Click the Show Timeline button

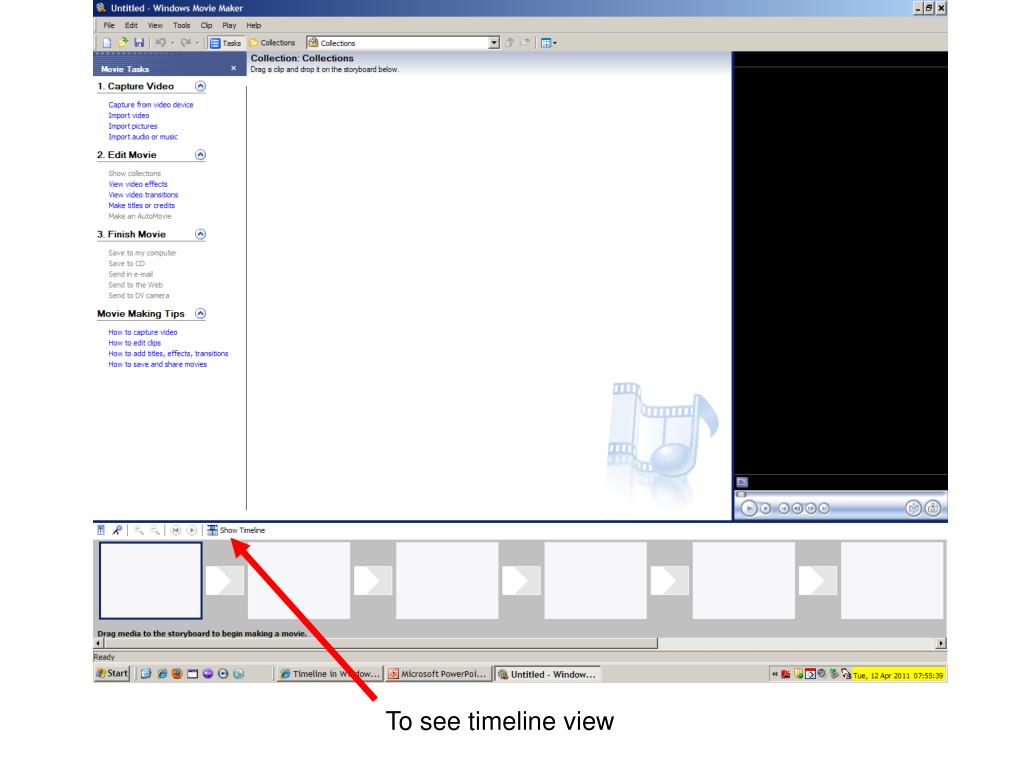point(236,530)
